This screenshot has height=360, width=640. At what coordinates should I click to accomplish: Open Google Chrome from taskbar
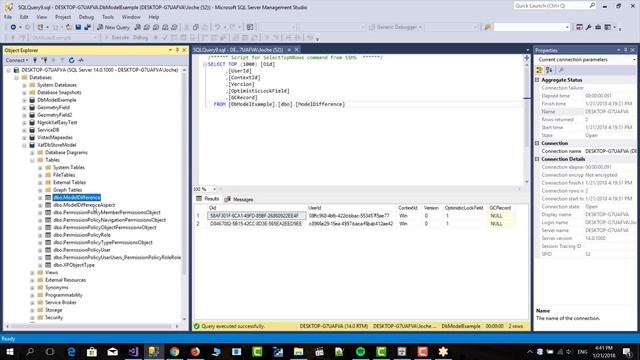point(174,351)
